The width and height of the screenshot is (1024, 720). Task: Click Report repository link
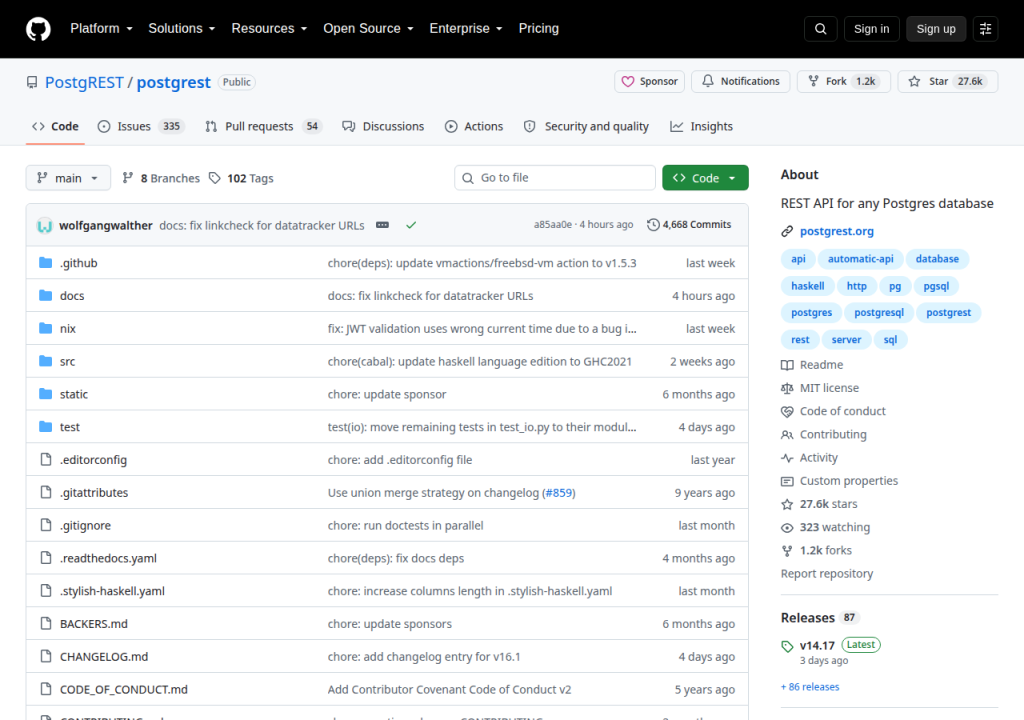point(827,574)
